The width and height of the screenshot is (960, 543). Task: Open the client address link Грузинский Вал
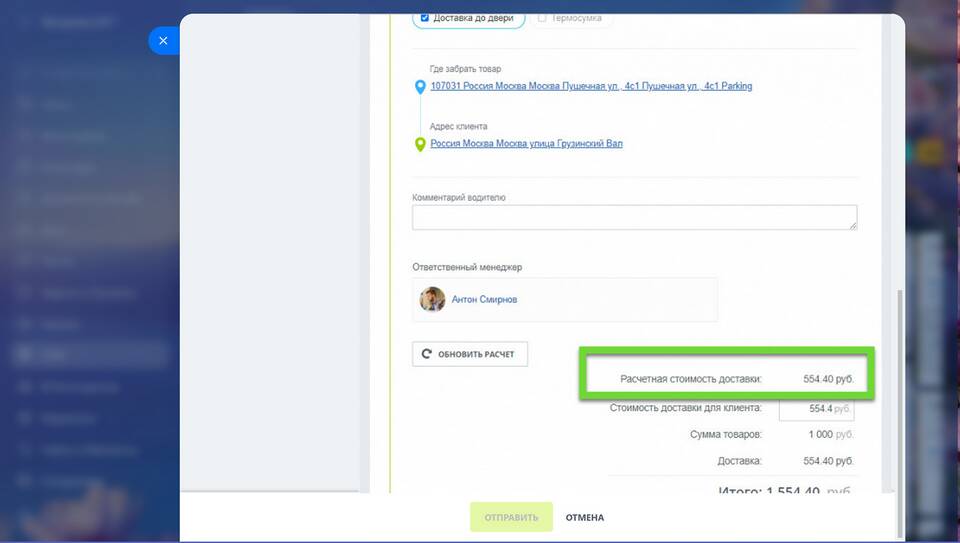pos(526,144)
